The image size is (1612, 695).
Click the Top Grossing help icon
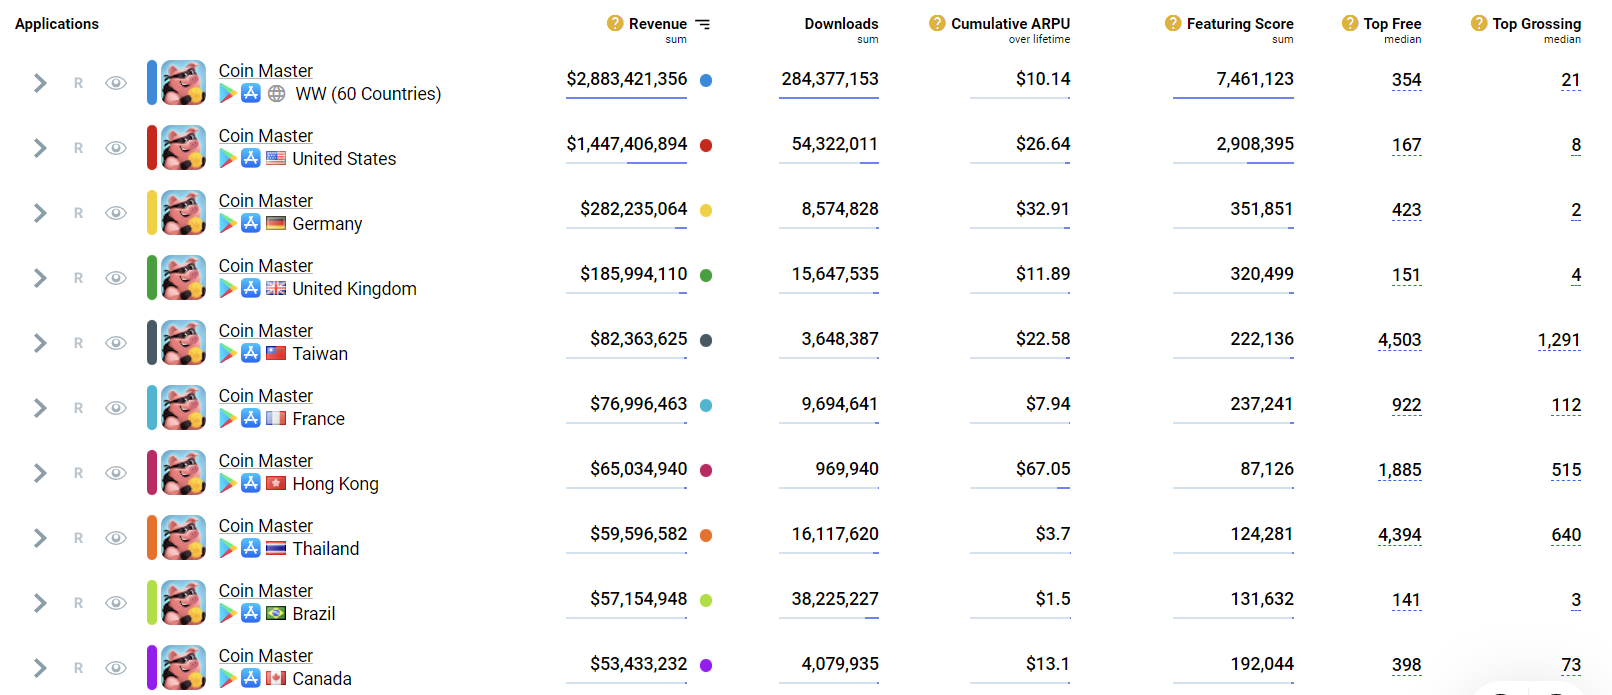coord(1479,23)
